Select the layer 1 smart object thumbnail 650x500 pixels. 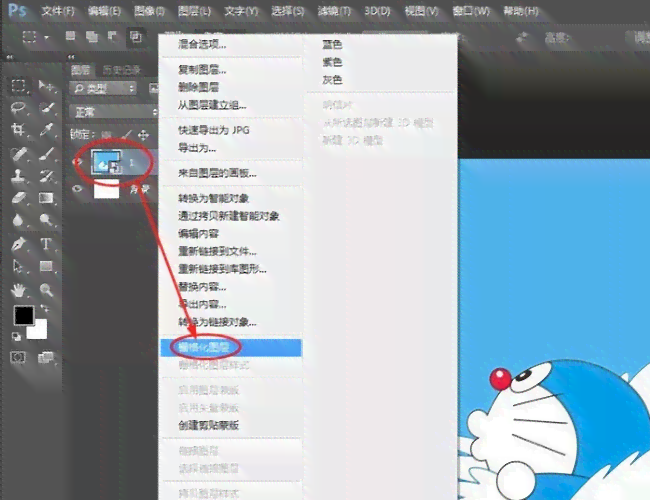pyautogui.click(x=106, y=162)
